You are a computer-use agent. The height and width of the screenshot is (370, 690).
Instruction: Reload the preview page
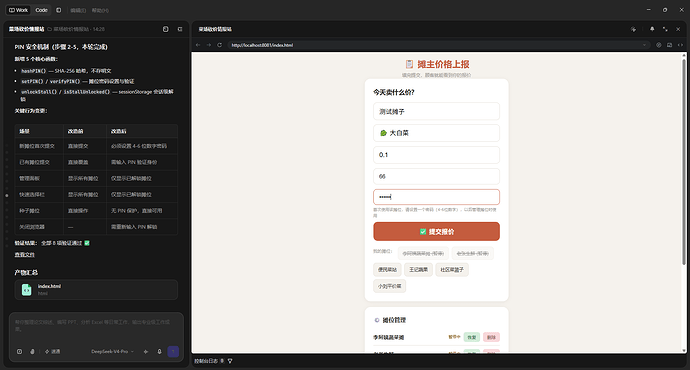pyautogui.click(x=220, y=45)
